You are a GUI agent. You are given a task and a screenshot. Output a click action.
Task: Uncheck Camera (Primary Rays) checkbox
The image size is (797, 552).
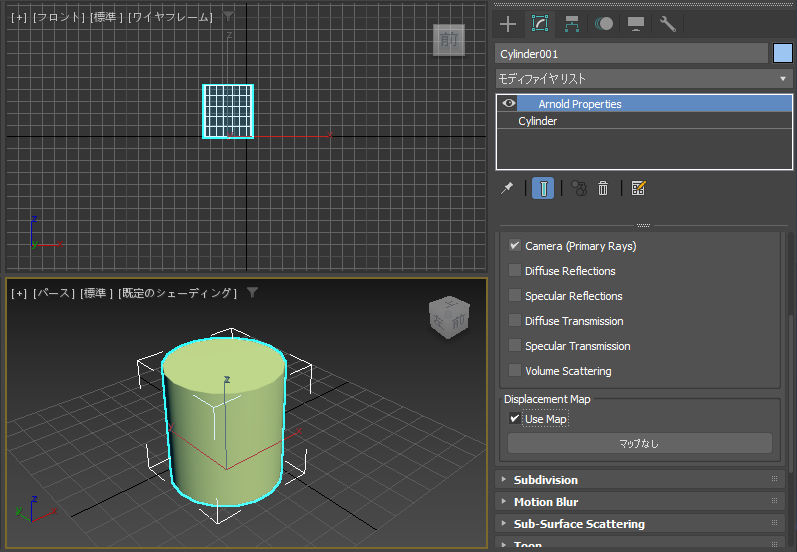coord(515,246)
